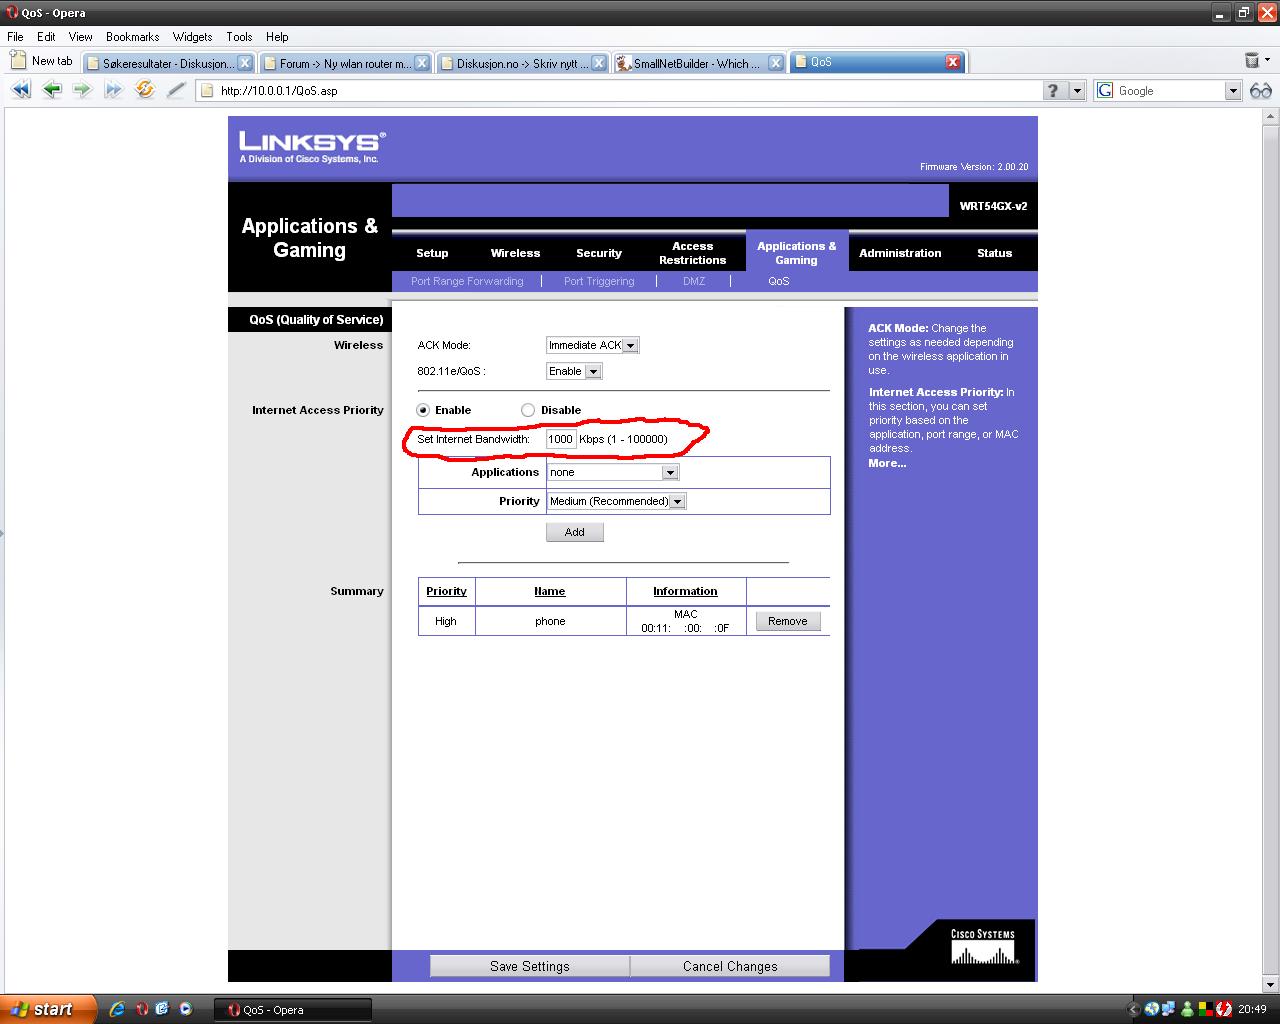Open the Priority Medium dropdown
This screenshot has width=1280, height=1024.
[x=616, y=501]
